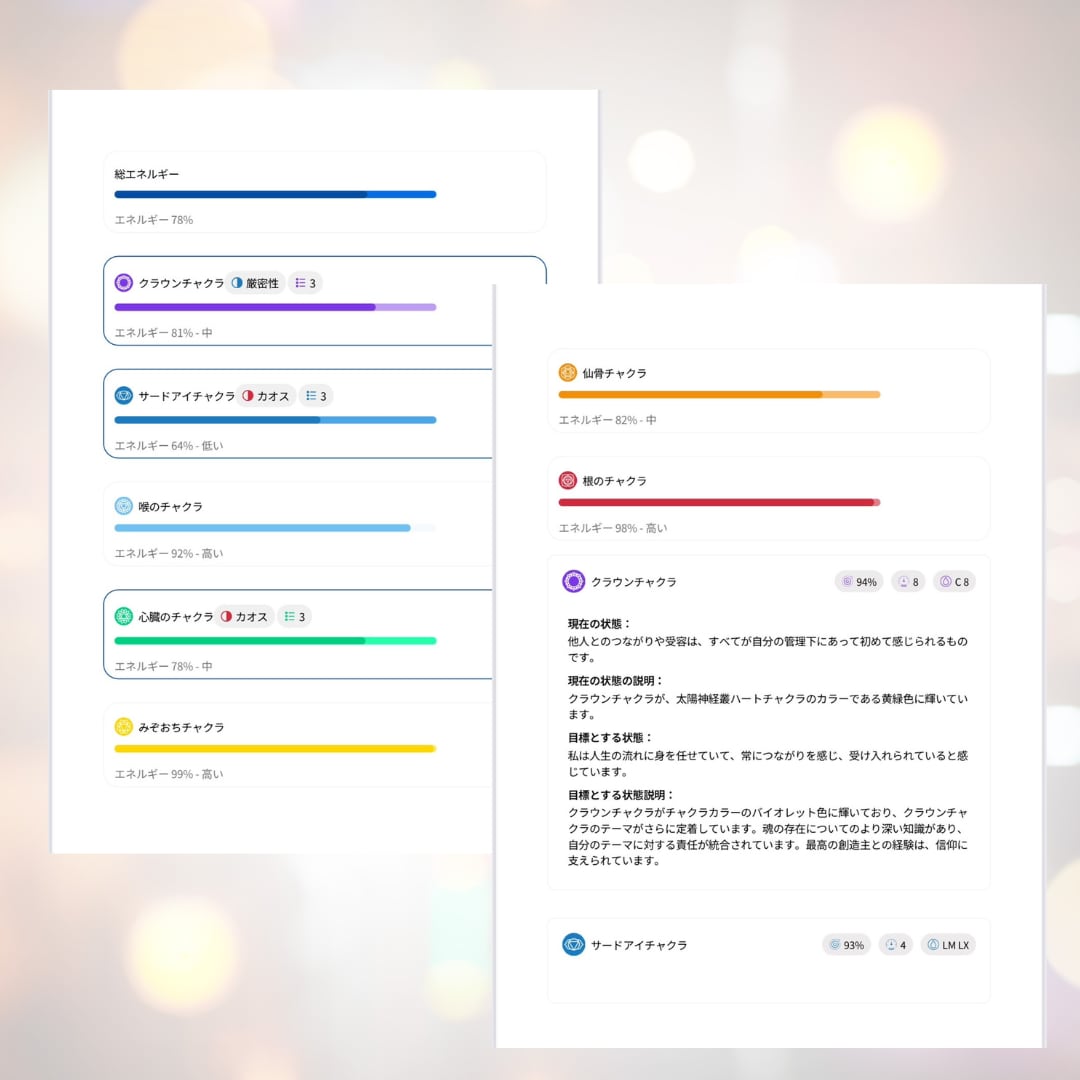The width and height of the screenshot is (1080, 1080).
Task: Click list count 3 badge on Heart Chakra
Action: coord(295,616)
